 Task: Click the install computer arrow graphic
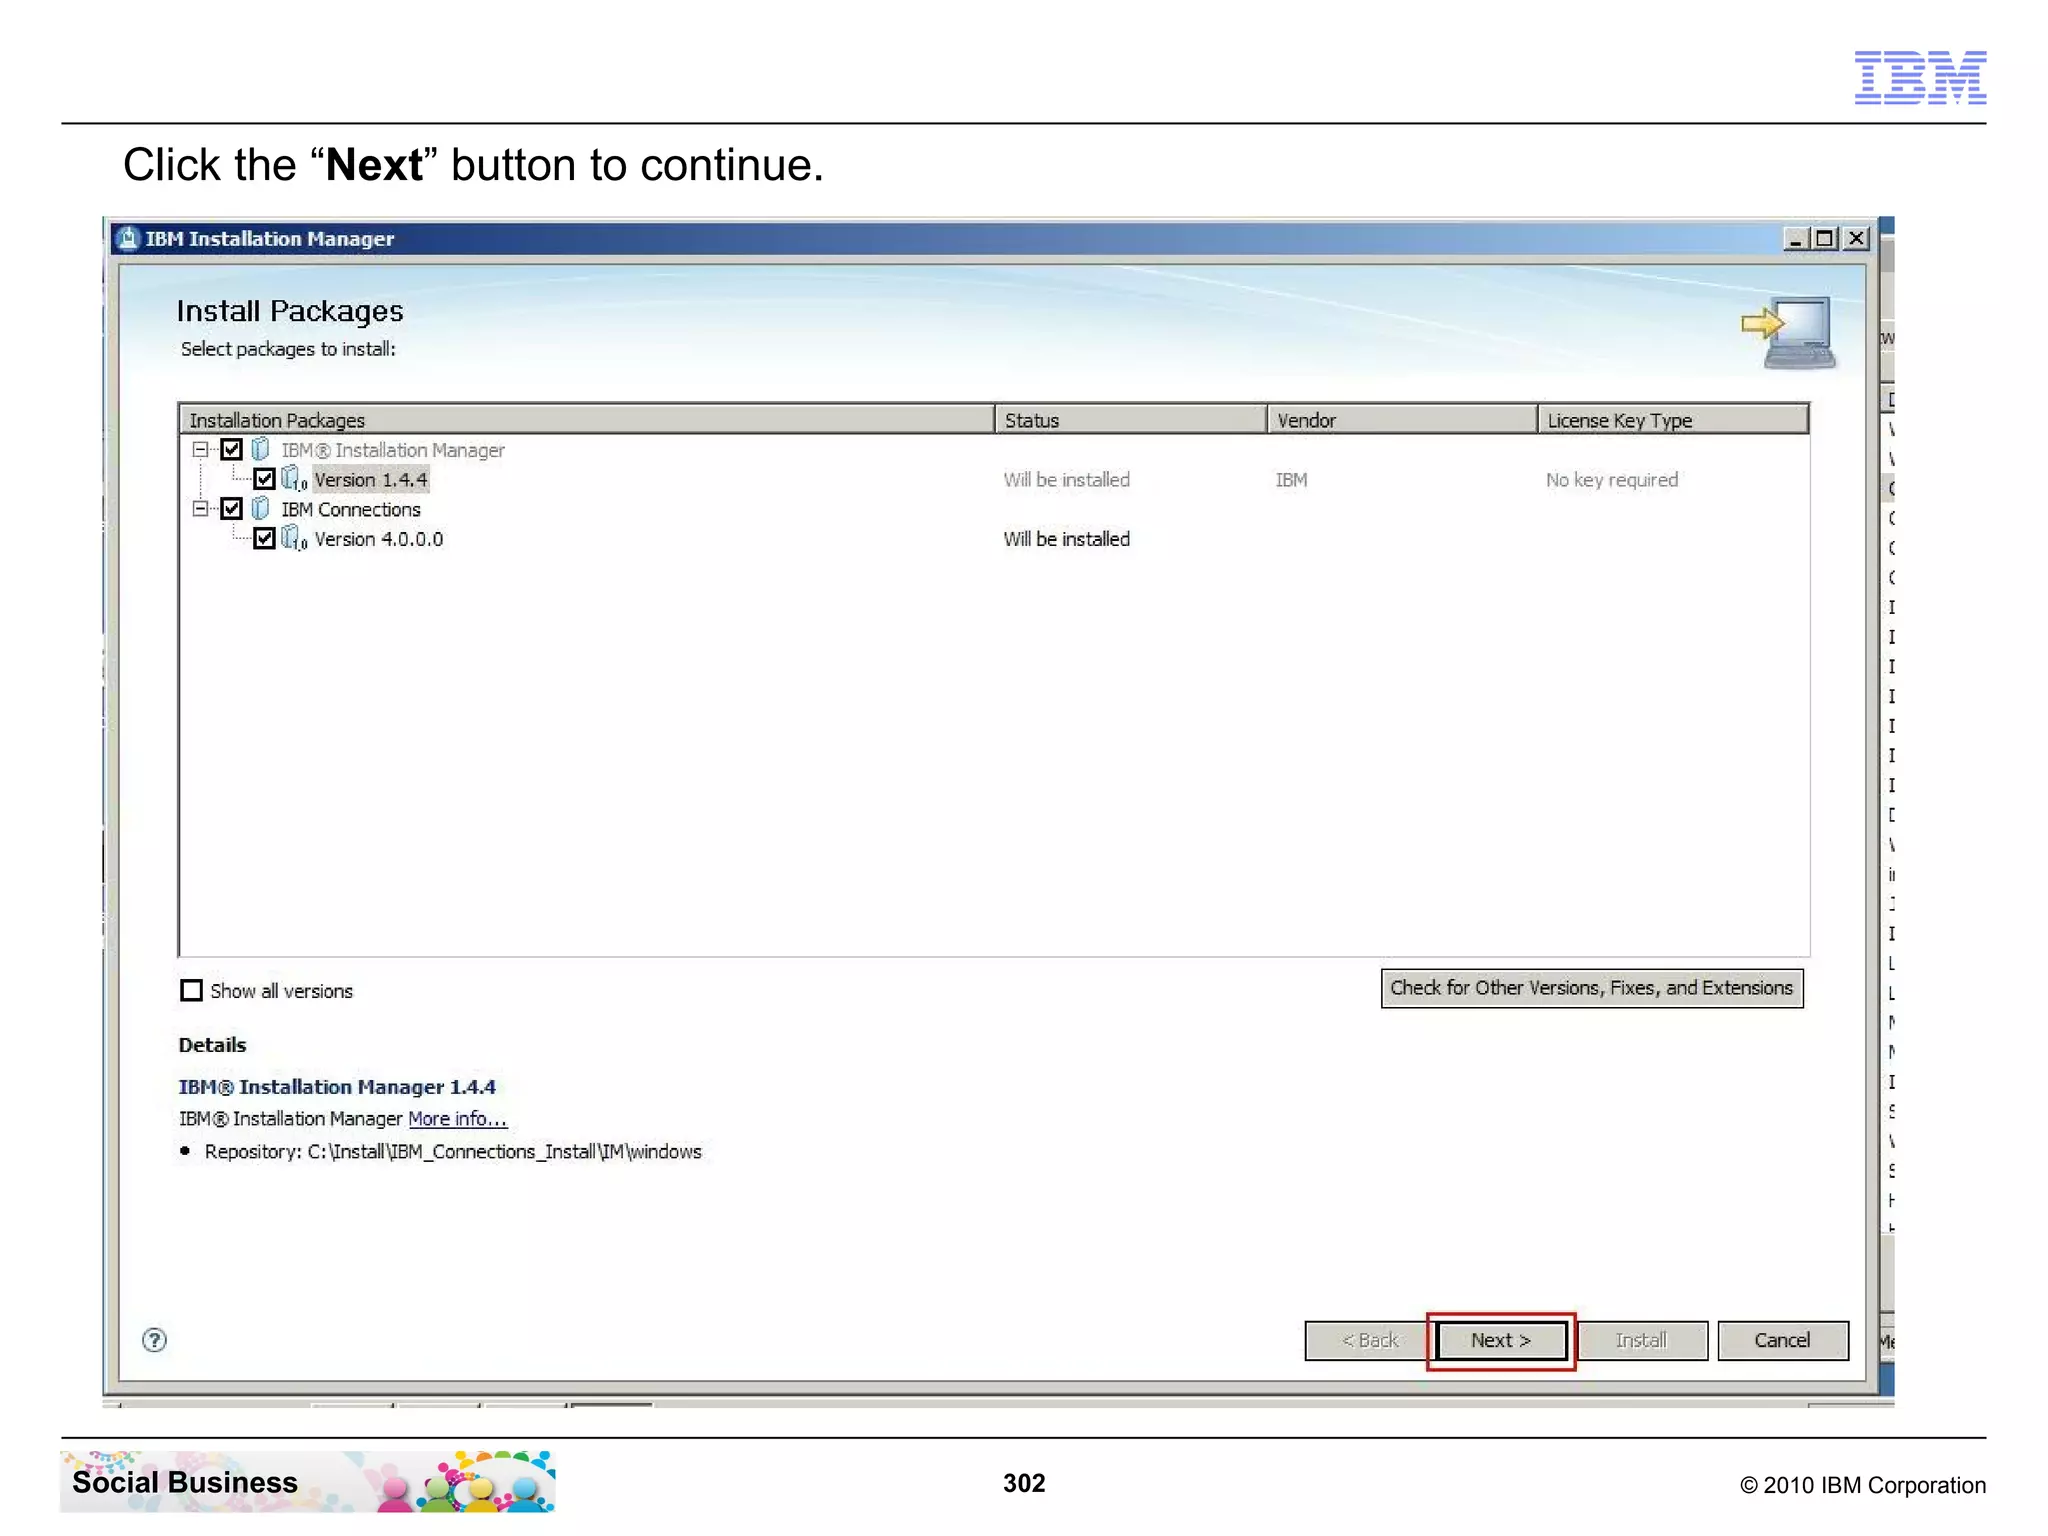1790,332
